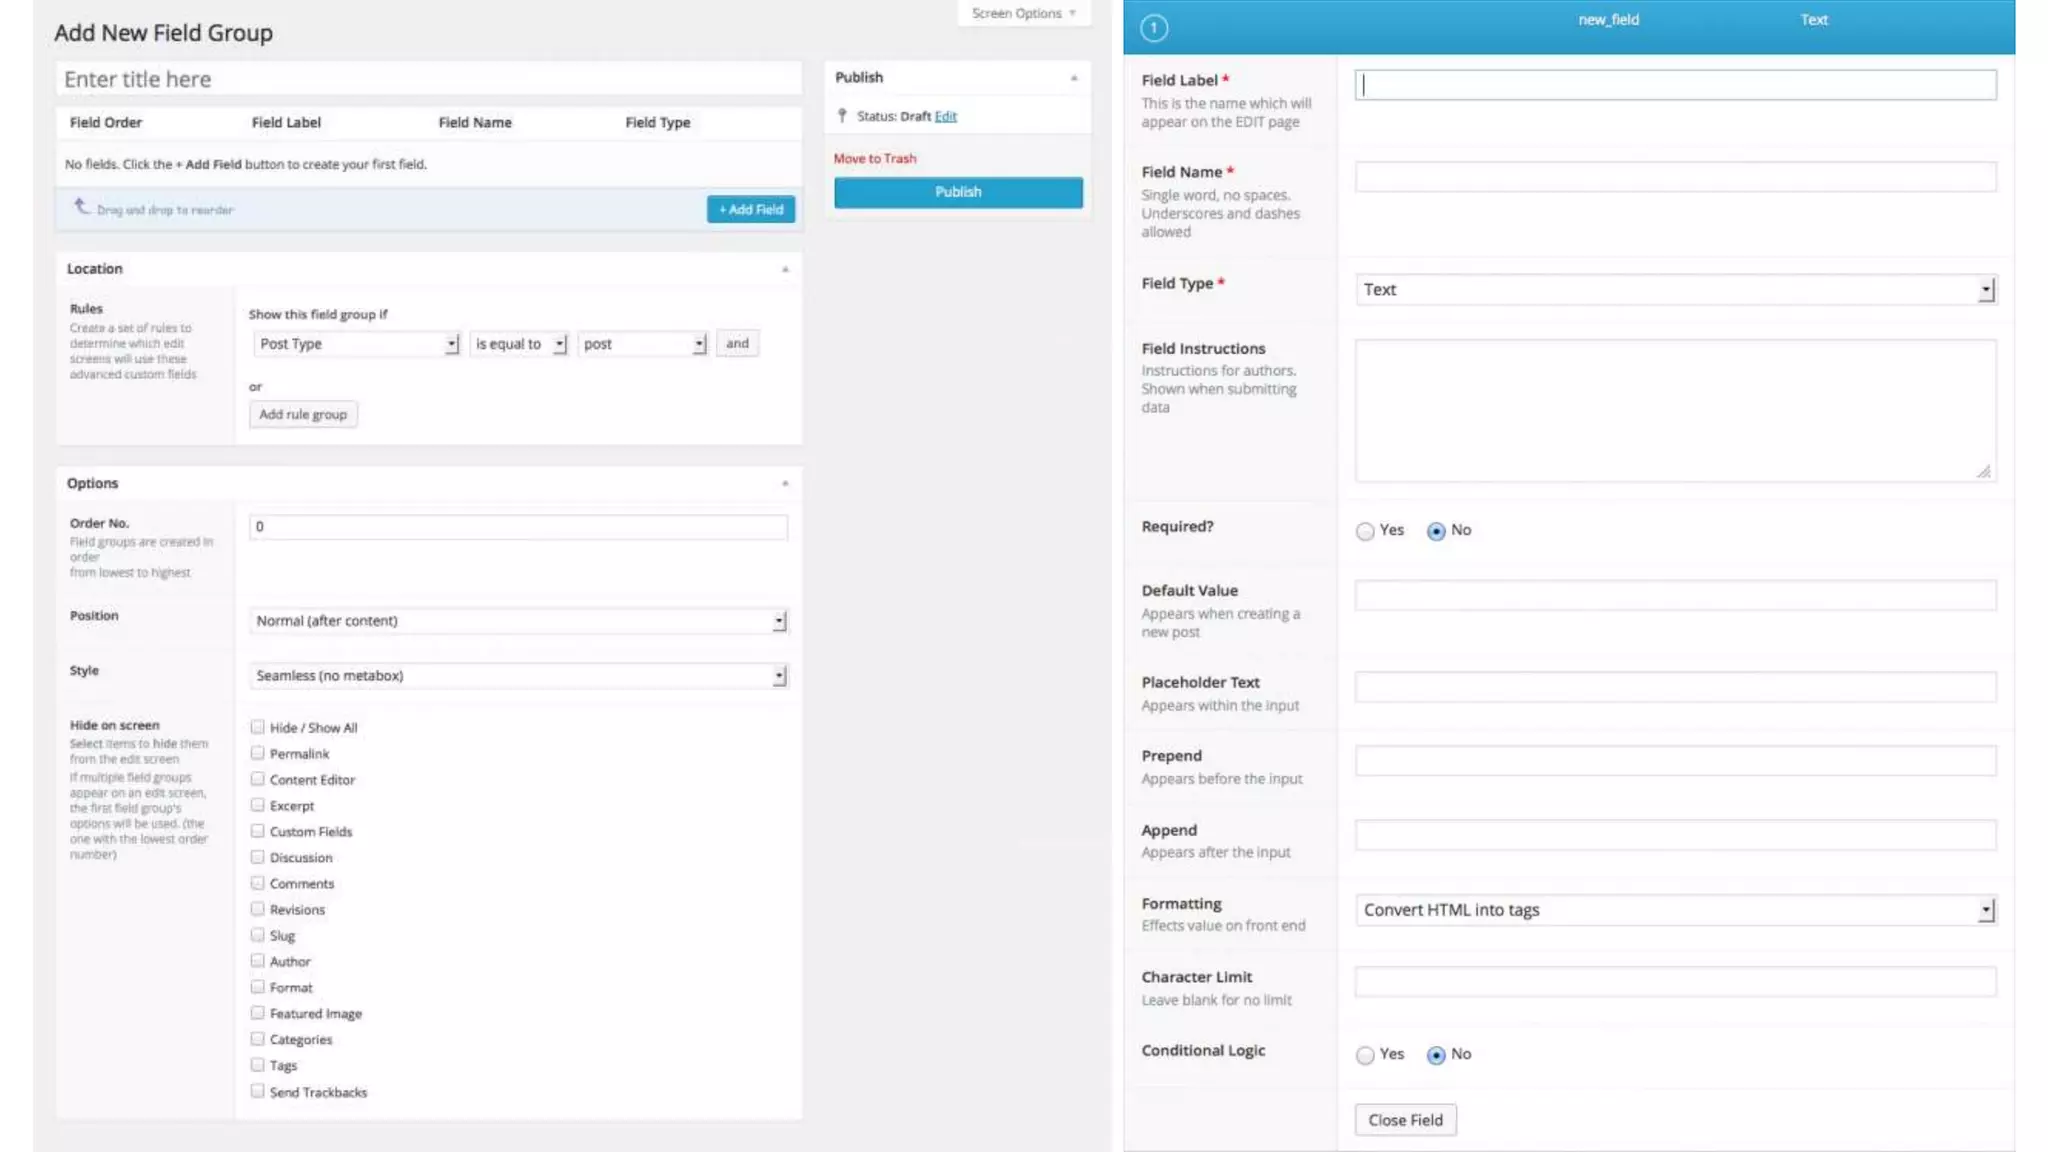Select Yes for Conditional Logic
This screenshot has height=1152, width=2048.
(1365, 1055)
